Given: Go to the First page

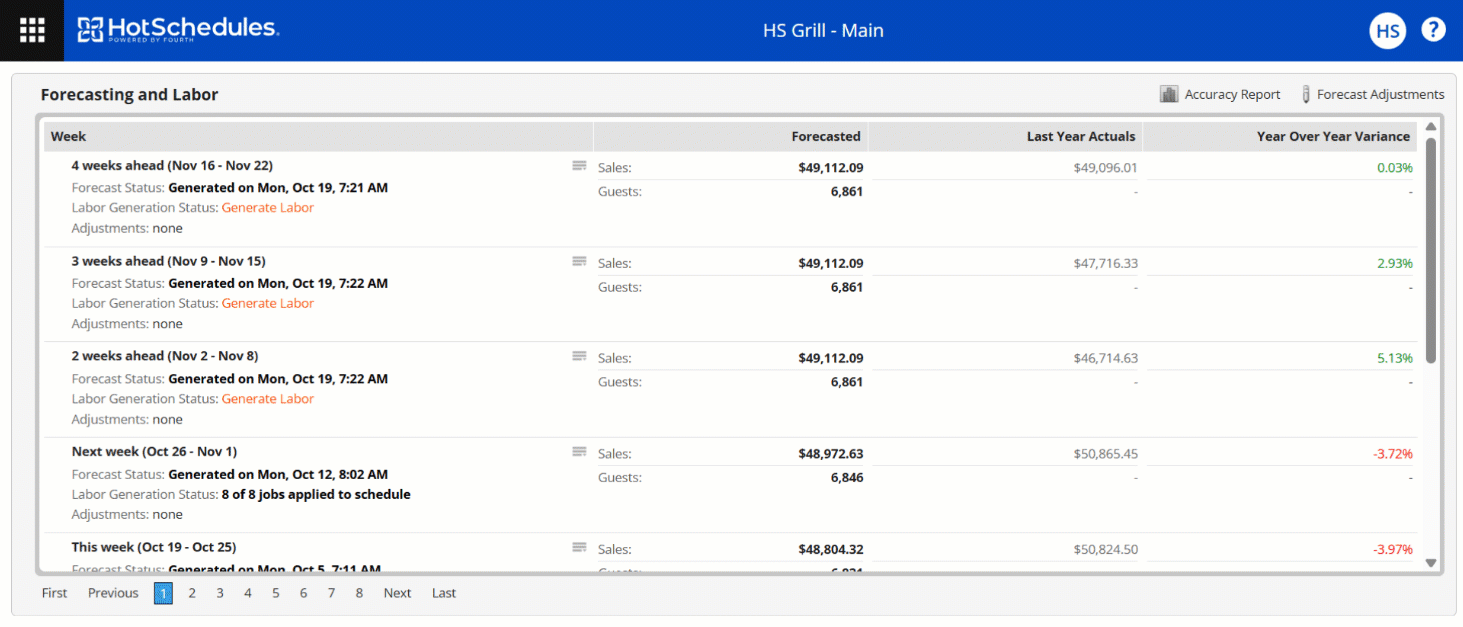Looking at the screenshot, I should [x=55, y=593].
